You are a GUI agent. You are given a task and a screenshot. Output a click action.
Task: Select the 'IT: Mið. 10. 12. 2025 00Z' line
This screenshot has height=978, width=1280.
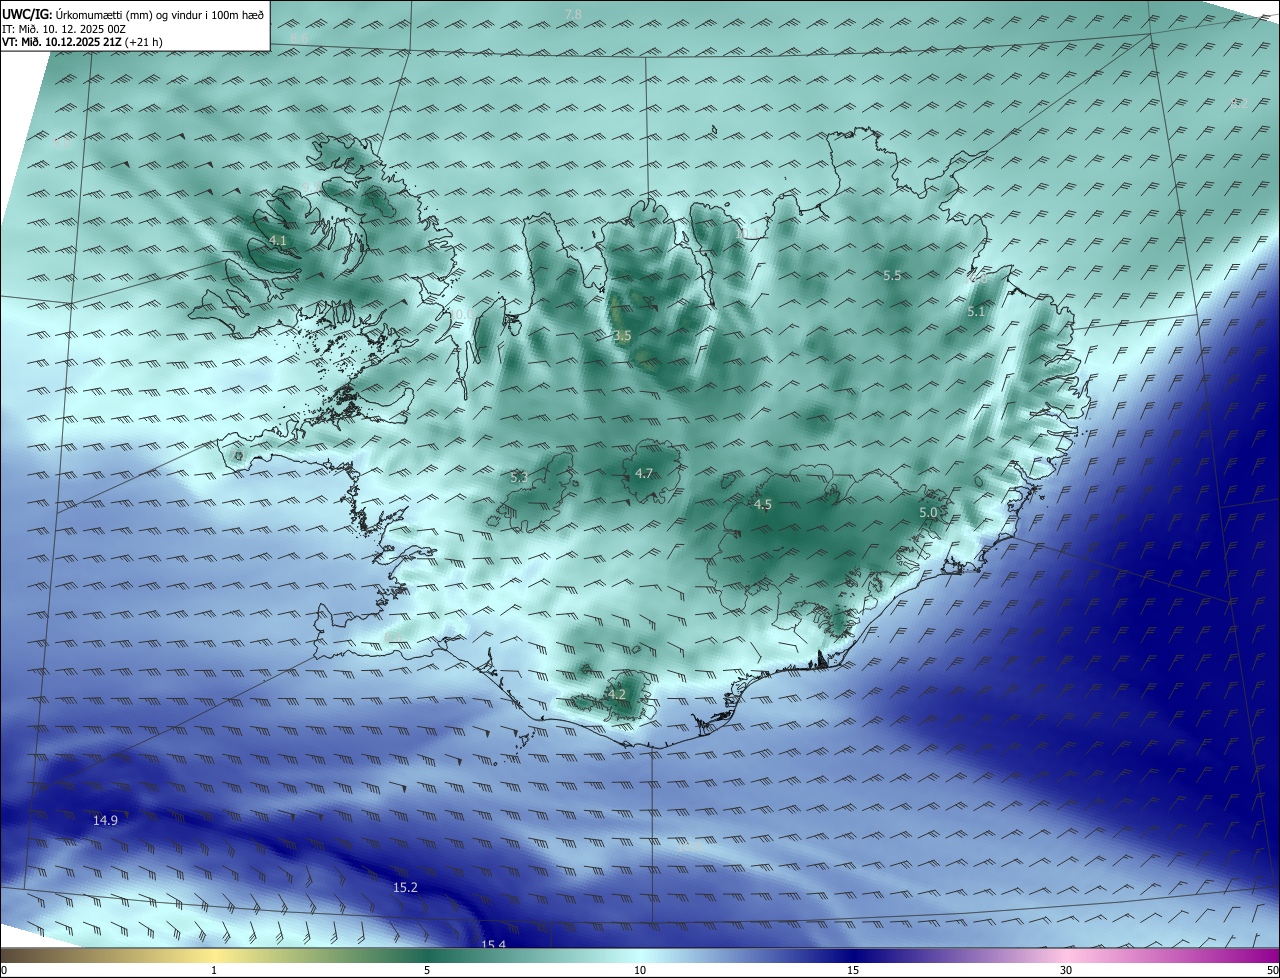point(64,29)
